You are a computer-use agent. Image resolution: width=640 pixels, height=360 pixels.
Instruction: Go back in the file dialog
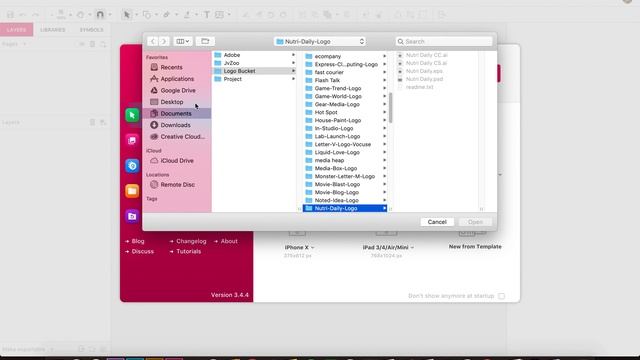click(153, 41)
